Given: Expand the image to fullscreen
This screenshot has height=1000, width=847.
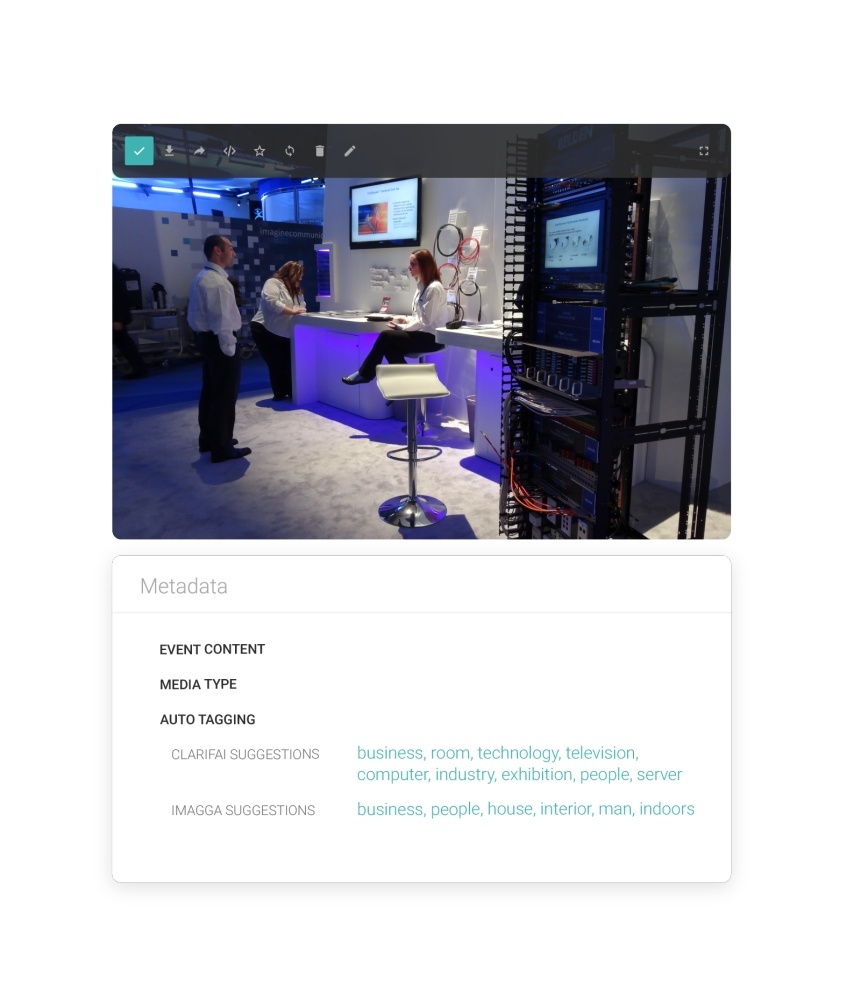Looking at the screenshot, I should pyautogui.click(x=703, y=151).
